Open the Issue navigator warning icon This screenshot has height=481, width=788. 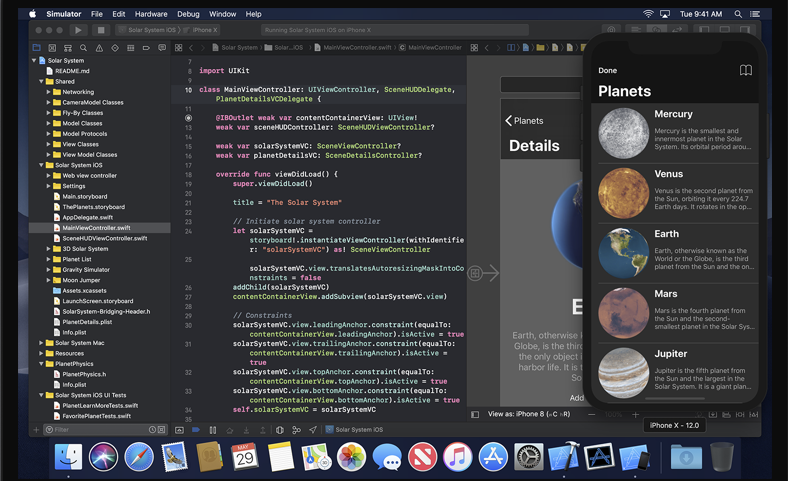(100, 48)
